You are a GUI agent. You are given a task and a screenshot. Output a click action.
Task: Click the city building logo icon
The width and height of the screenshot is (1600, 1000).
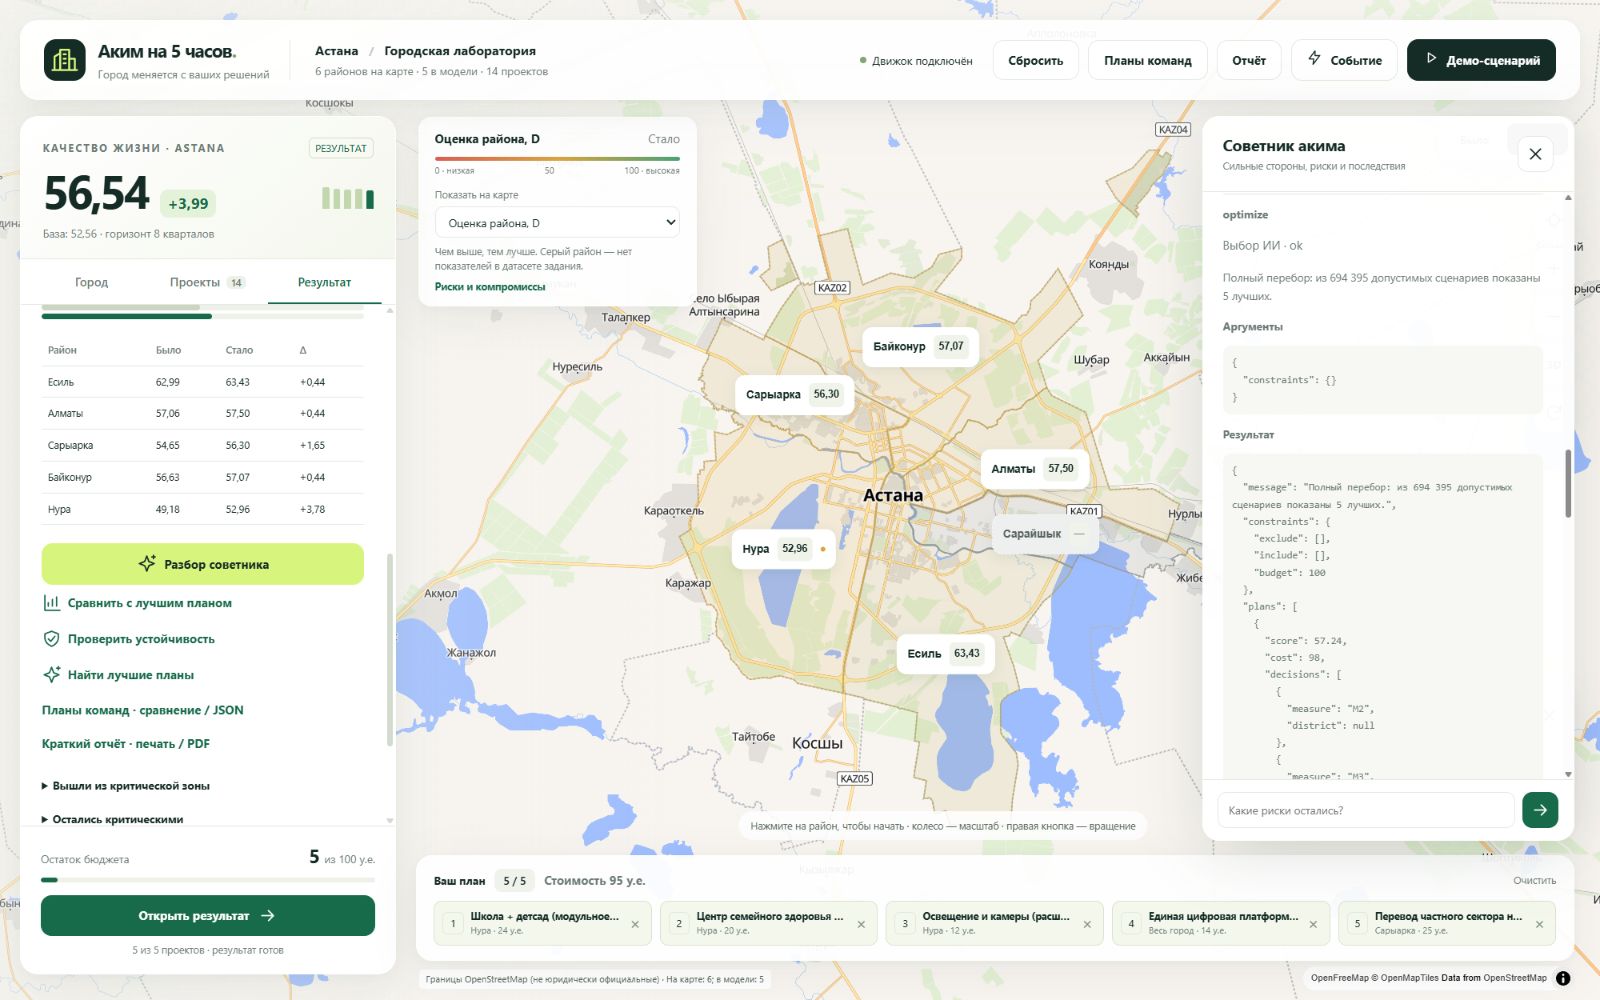65,60
